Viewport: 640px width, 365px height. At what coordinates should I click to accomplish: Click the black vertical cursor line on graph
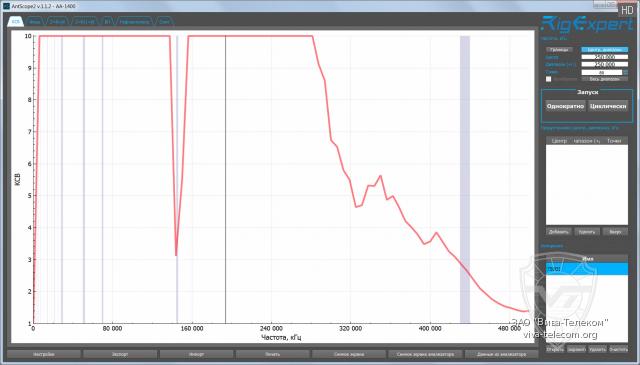point(225,180)
